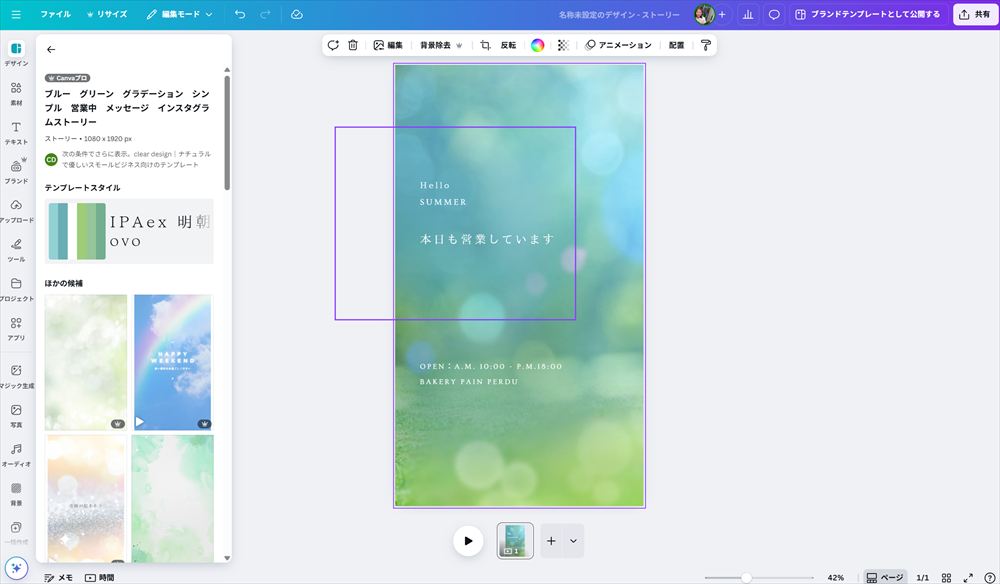Apply the IPAex 明朝 font style

pyautogui.click(x=161, y=222)
